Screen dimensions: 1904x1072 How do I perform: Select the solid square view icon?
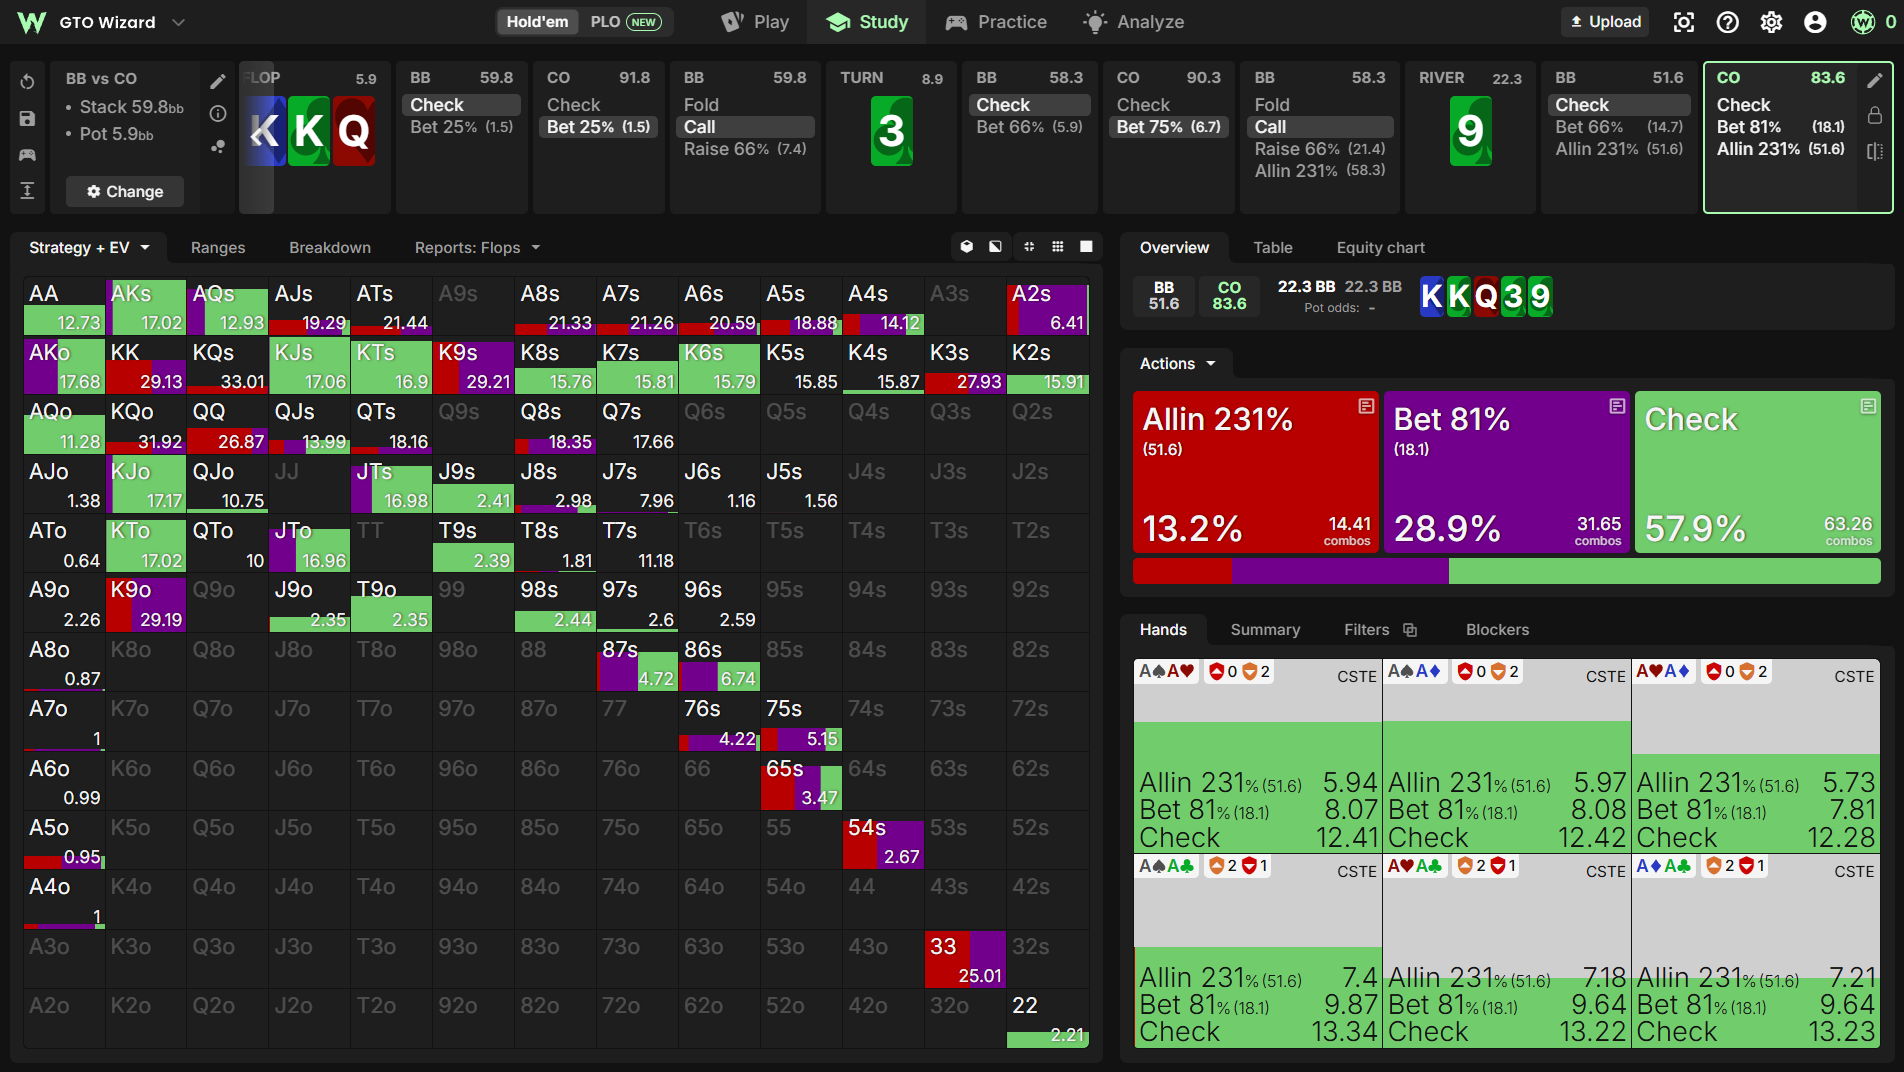click(x=1087, y=246)
